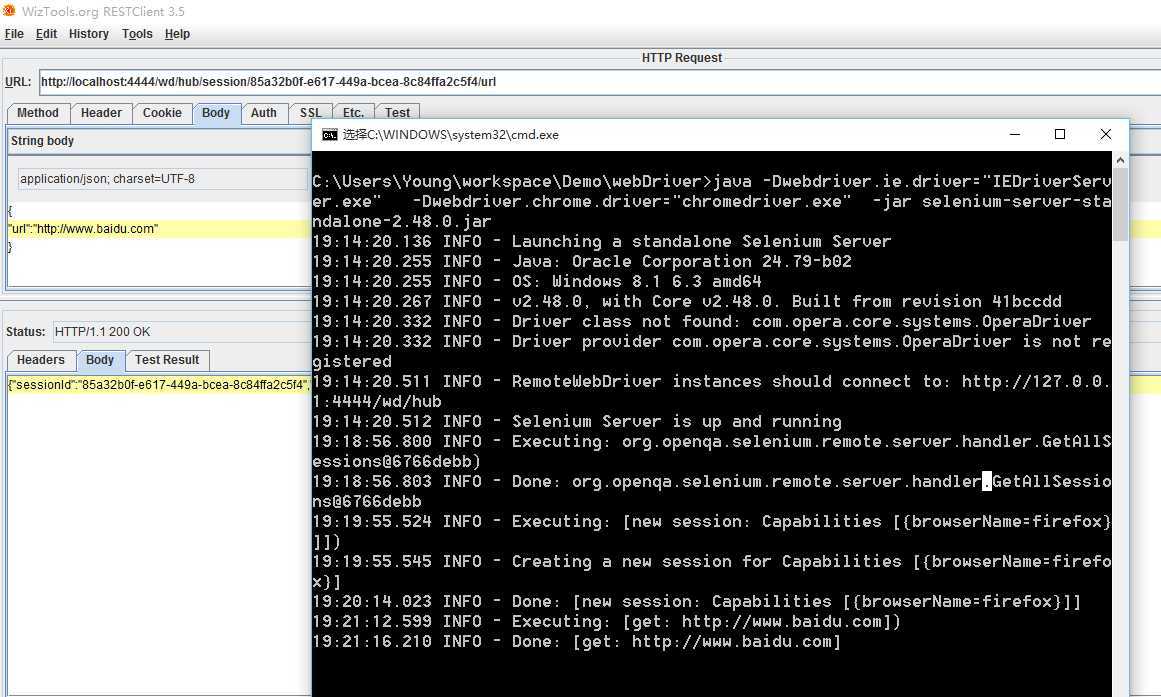Click the cmd.exe window title bar icon

click(x=329, y=135)
